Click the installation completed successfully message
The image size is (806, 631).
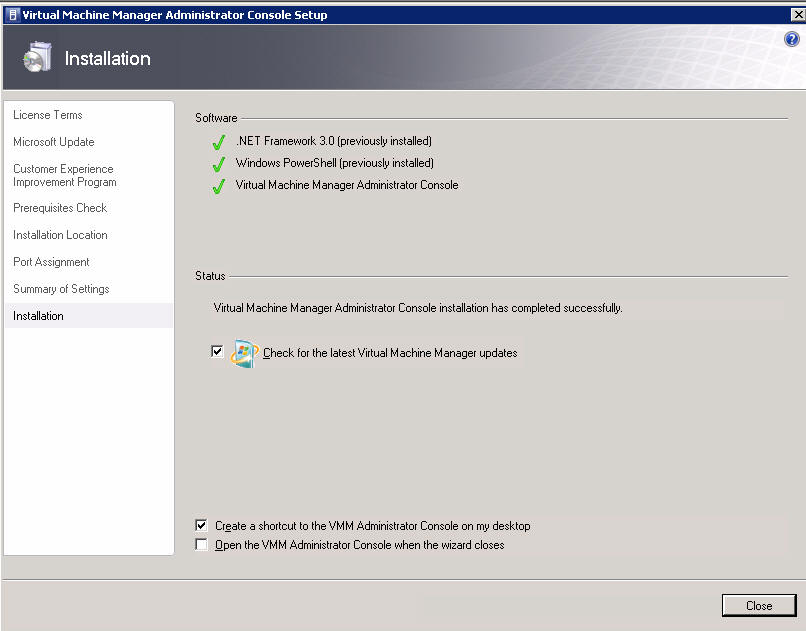click(x=418, y=308)
